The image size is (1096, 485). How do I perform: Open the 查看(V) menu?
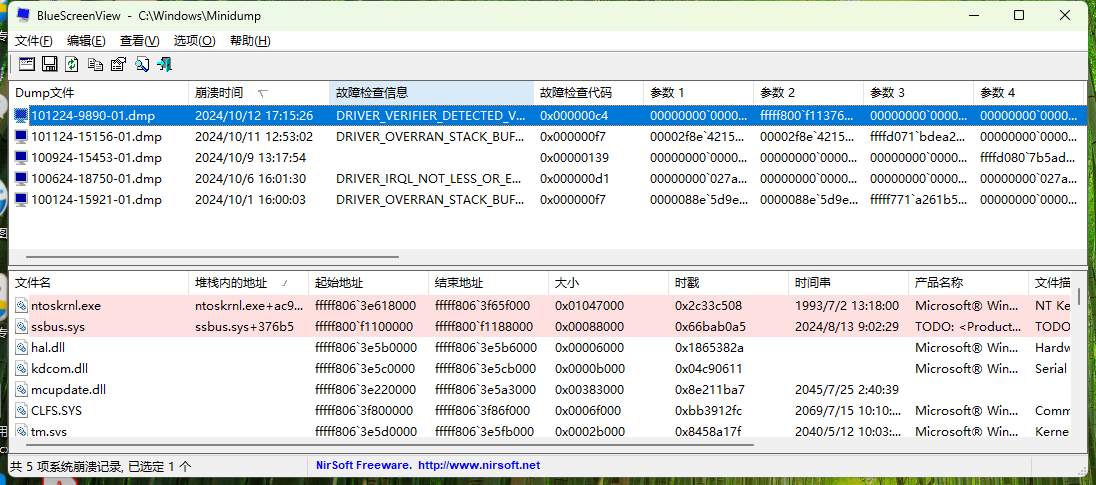click(x=140, y=41)
